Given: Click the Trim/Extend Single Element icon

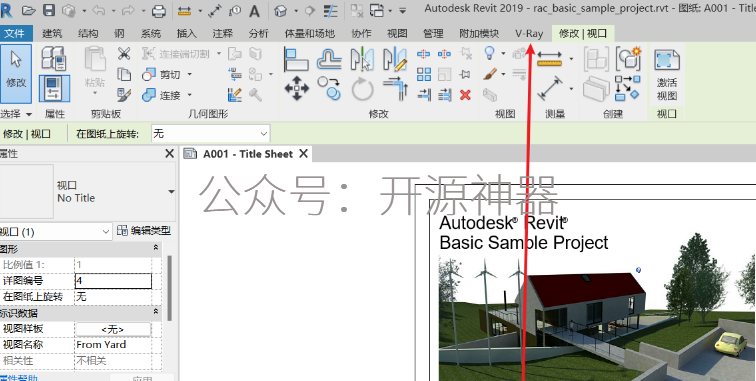Looking at the screenshot, I should coord(424,95).
